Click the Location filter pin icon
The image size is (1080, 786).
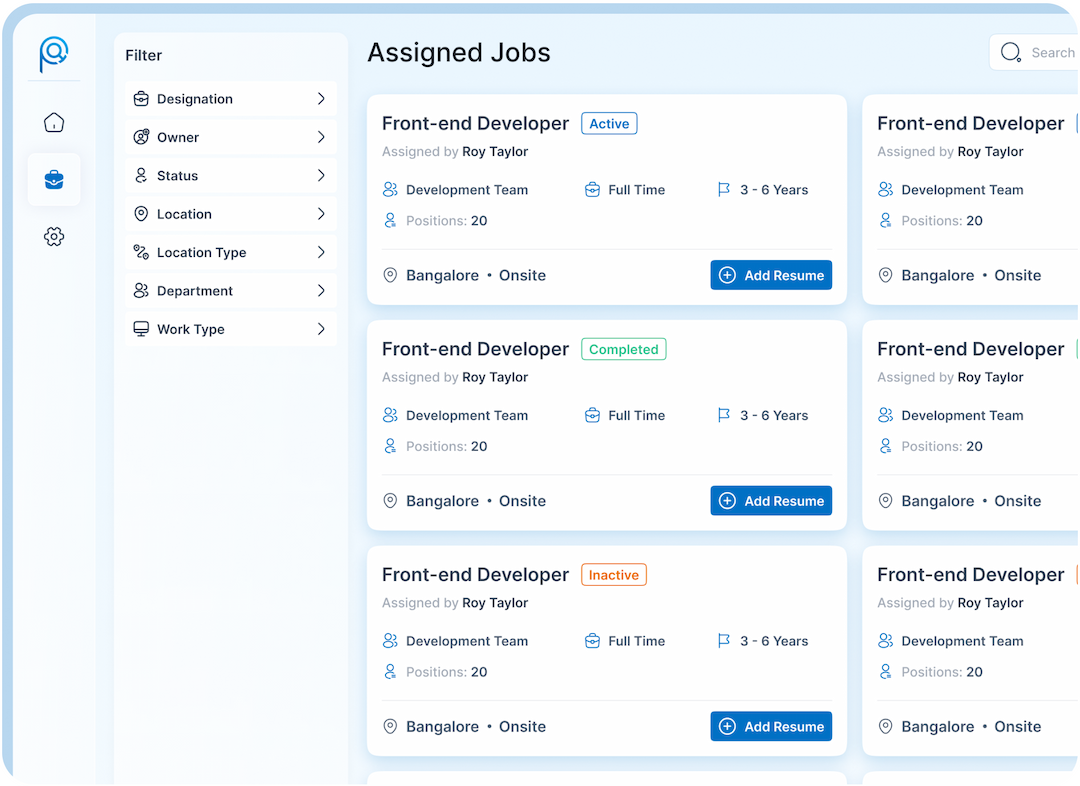(141, 214)
